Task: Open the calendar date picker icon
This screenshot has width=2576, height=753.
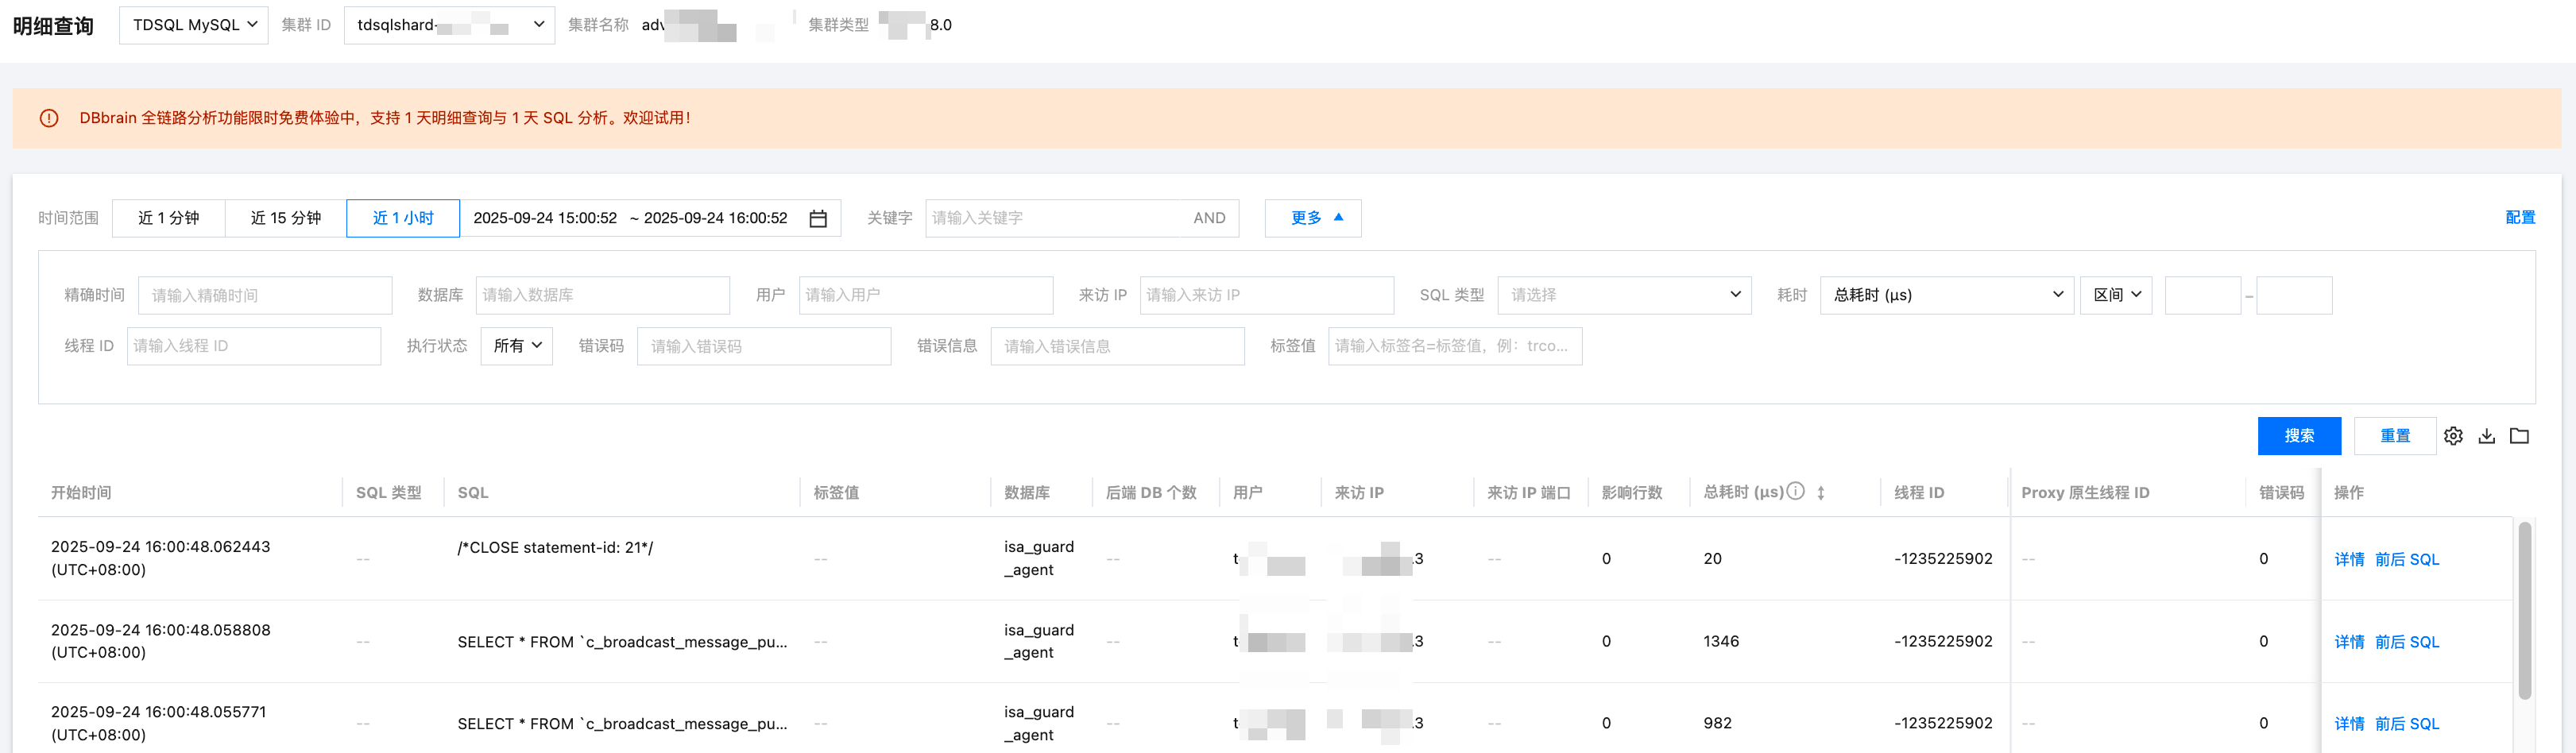Action: point(818,219)
